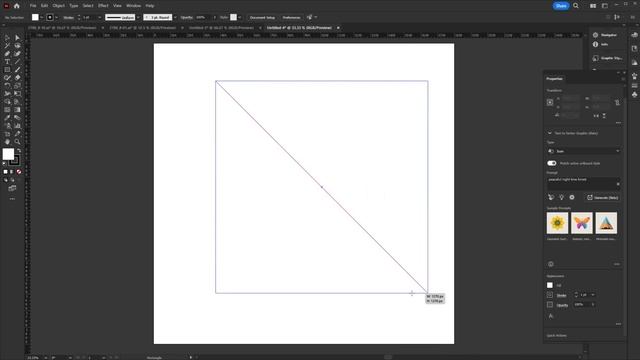The image size is (640, 360).
Task: Click the Stroke swatch in Appearance
Action: tap(550, 295)
